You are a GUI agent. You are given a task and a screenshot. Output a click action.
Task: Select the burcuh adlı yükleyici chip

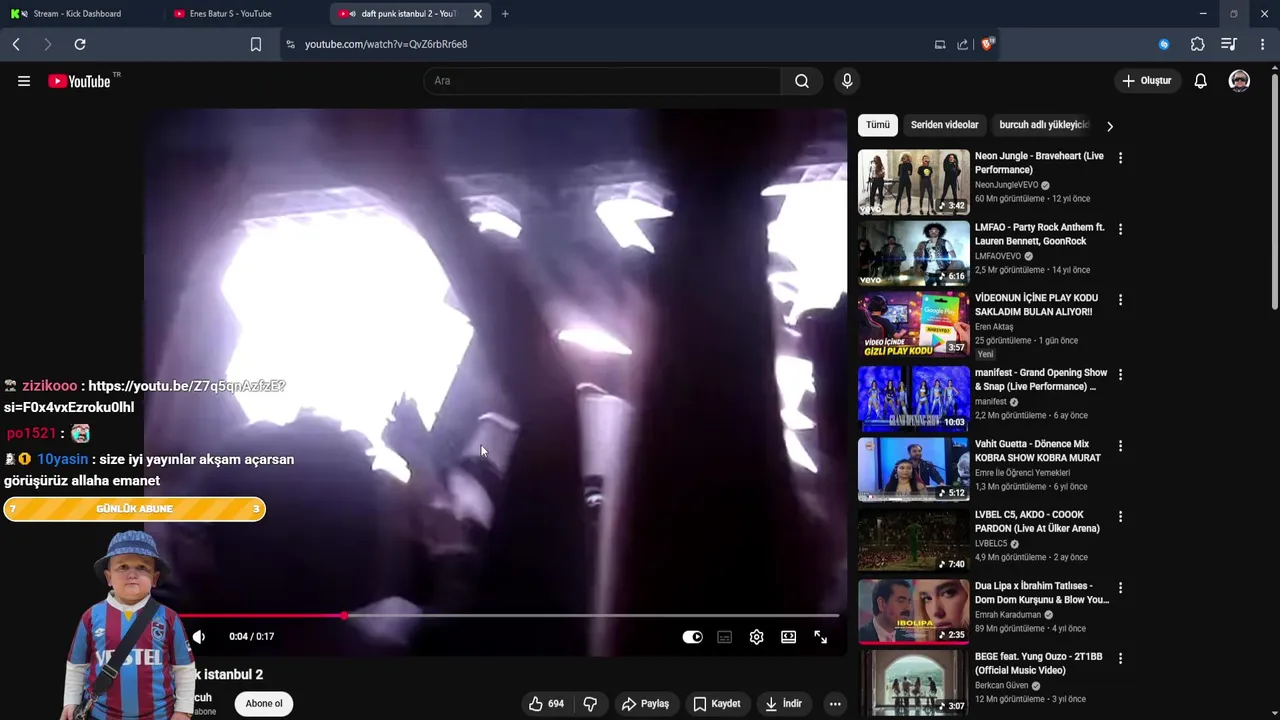point(1043,125)
